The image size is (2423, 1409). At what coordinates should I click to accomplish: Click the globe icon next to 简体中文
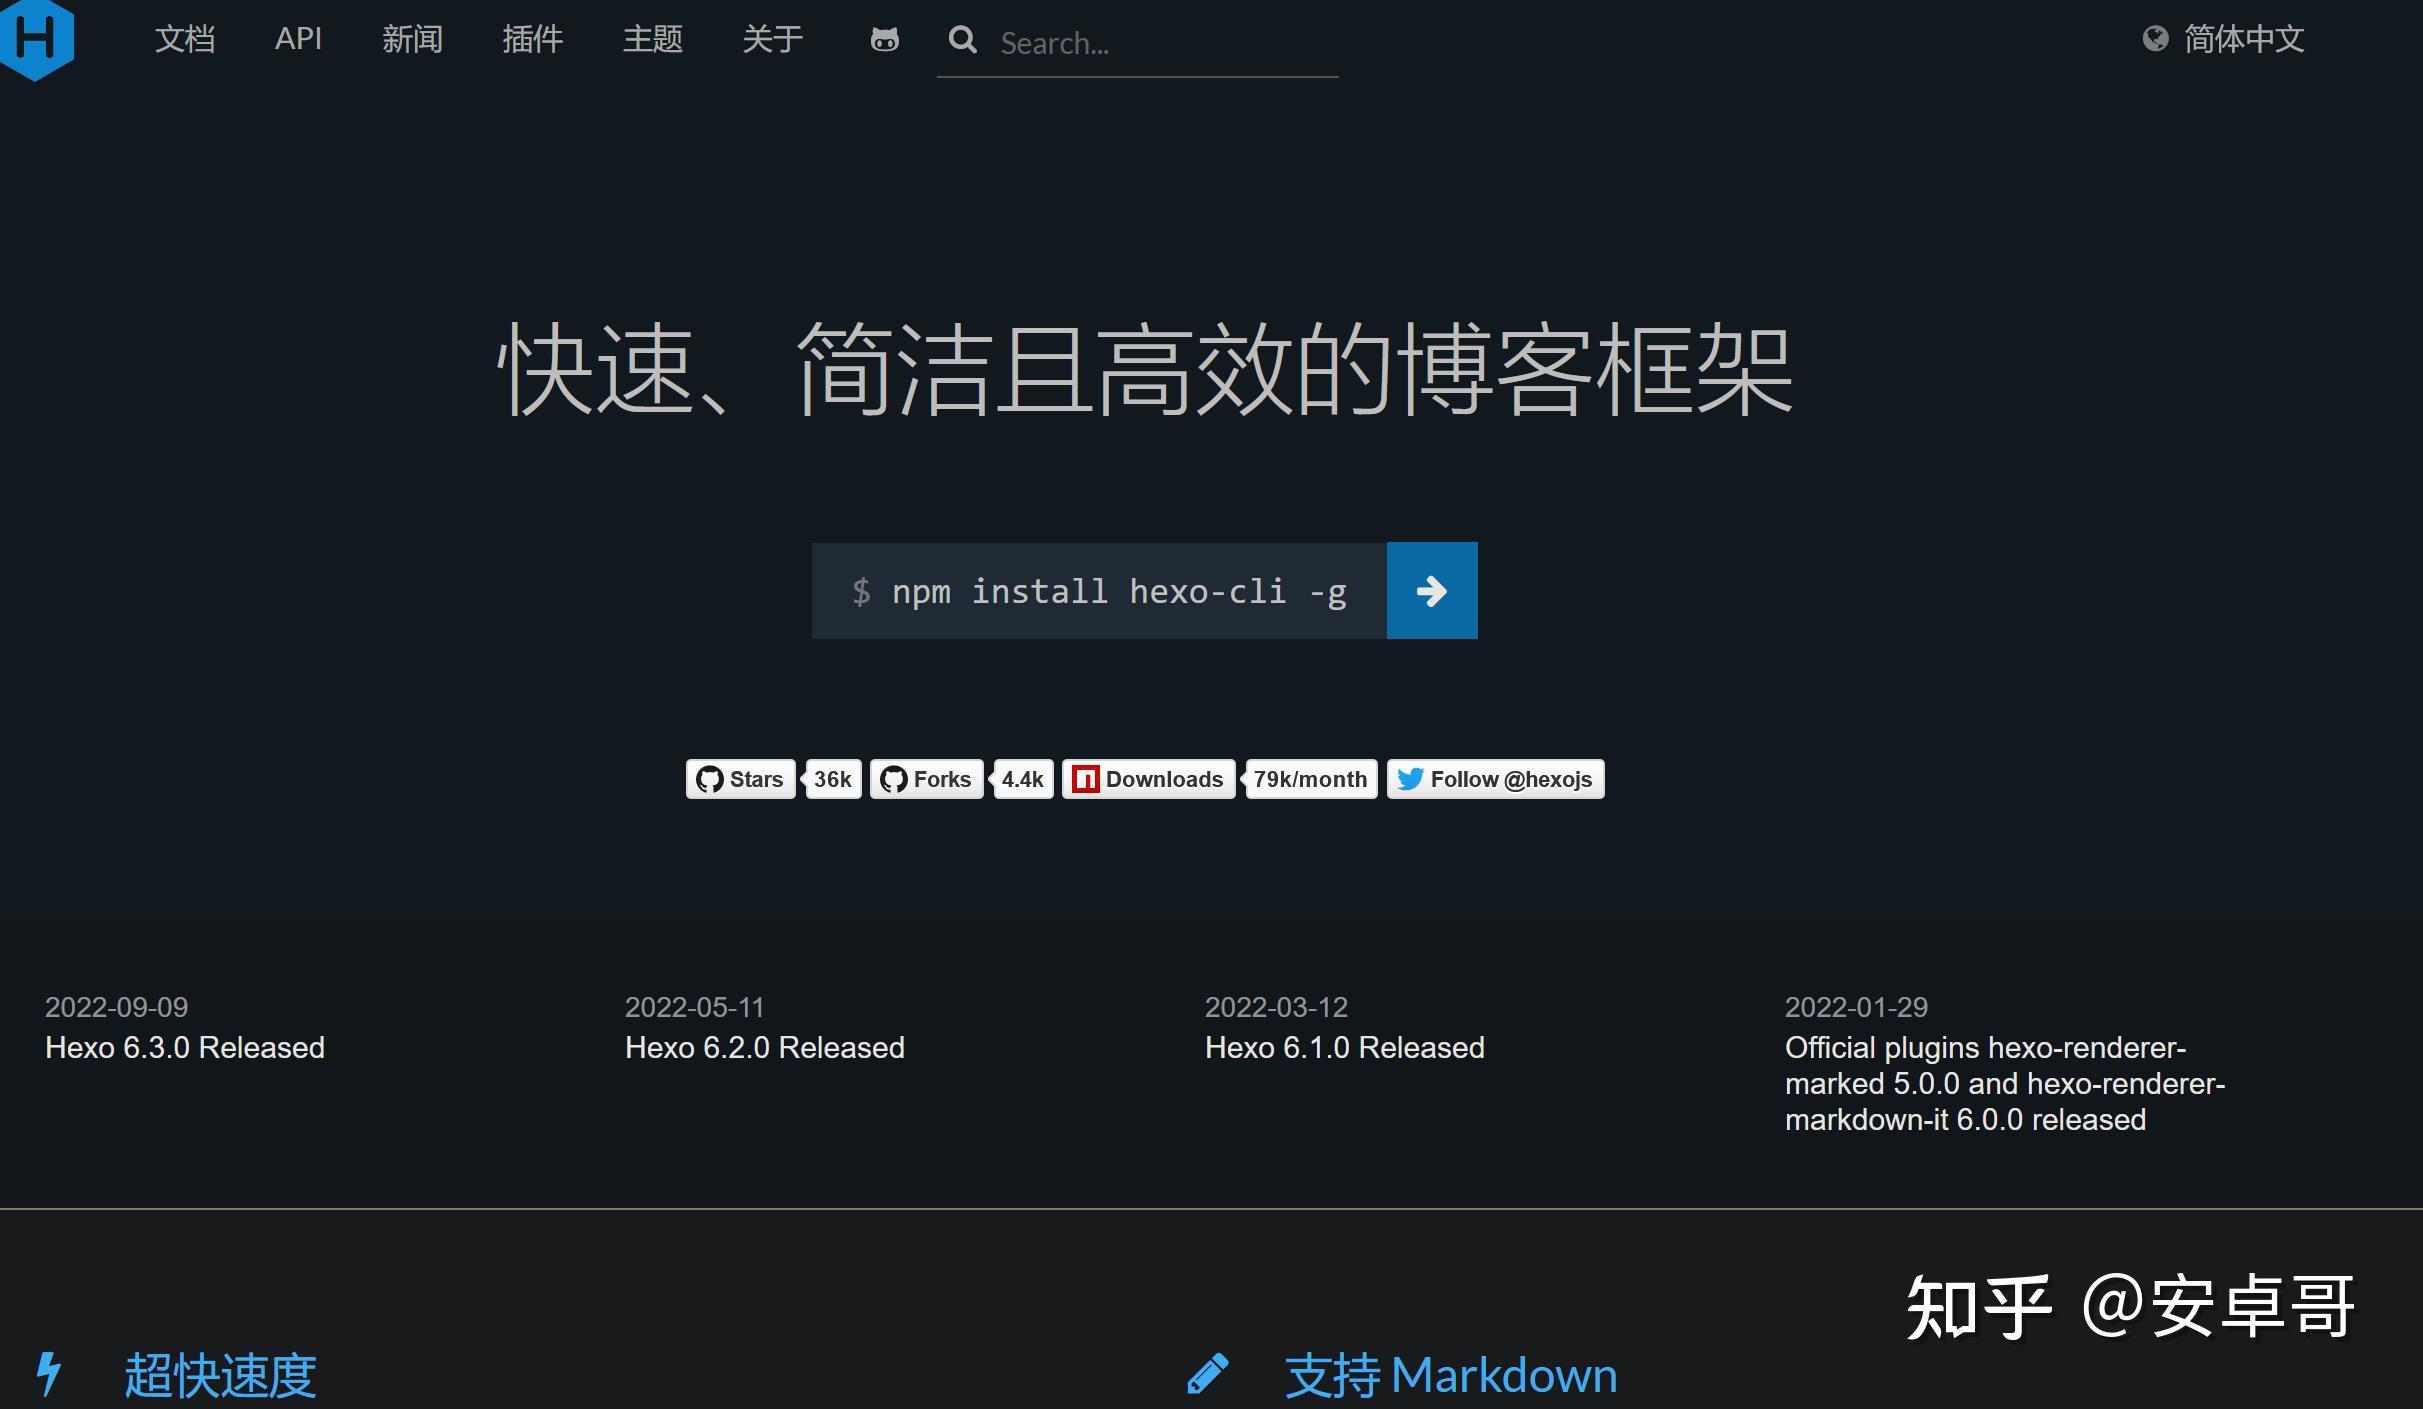coord(2155,40)
